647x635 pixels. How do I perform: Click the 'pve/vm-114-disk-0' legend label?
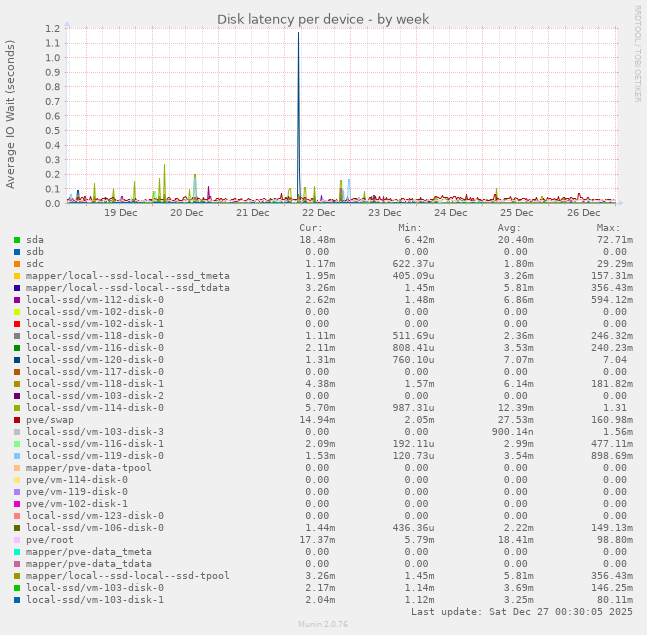pos(77,480)
